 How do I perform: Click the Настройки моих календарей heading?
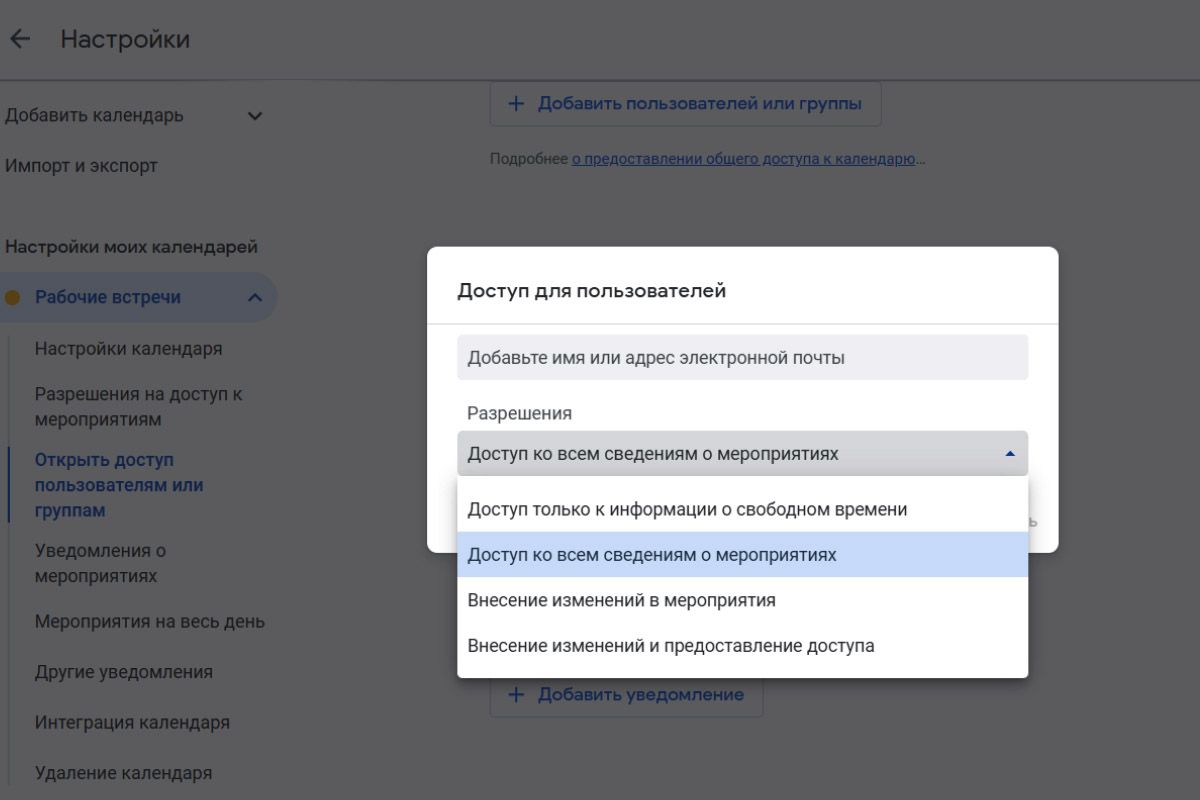131,247
